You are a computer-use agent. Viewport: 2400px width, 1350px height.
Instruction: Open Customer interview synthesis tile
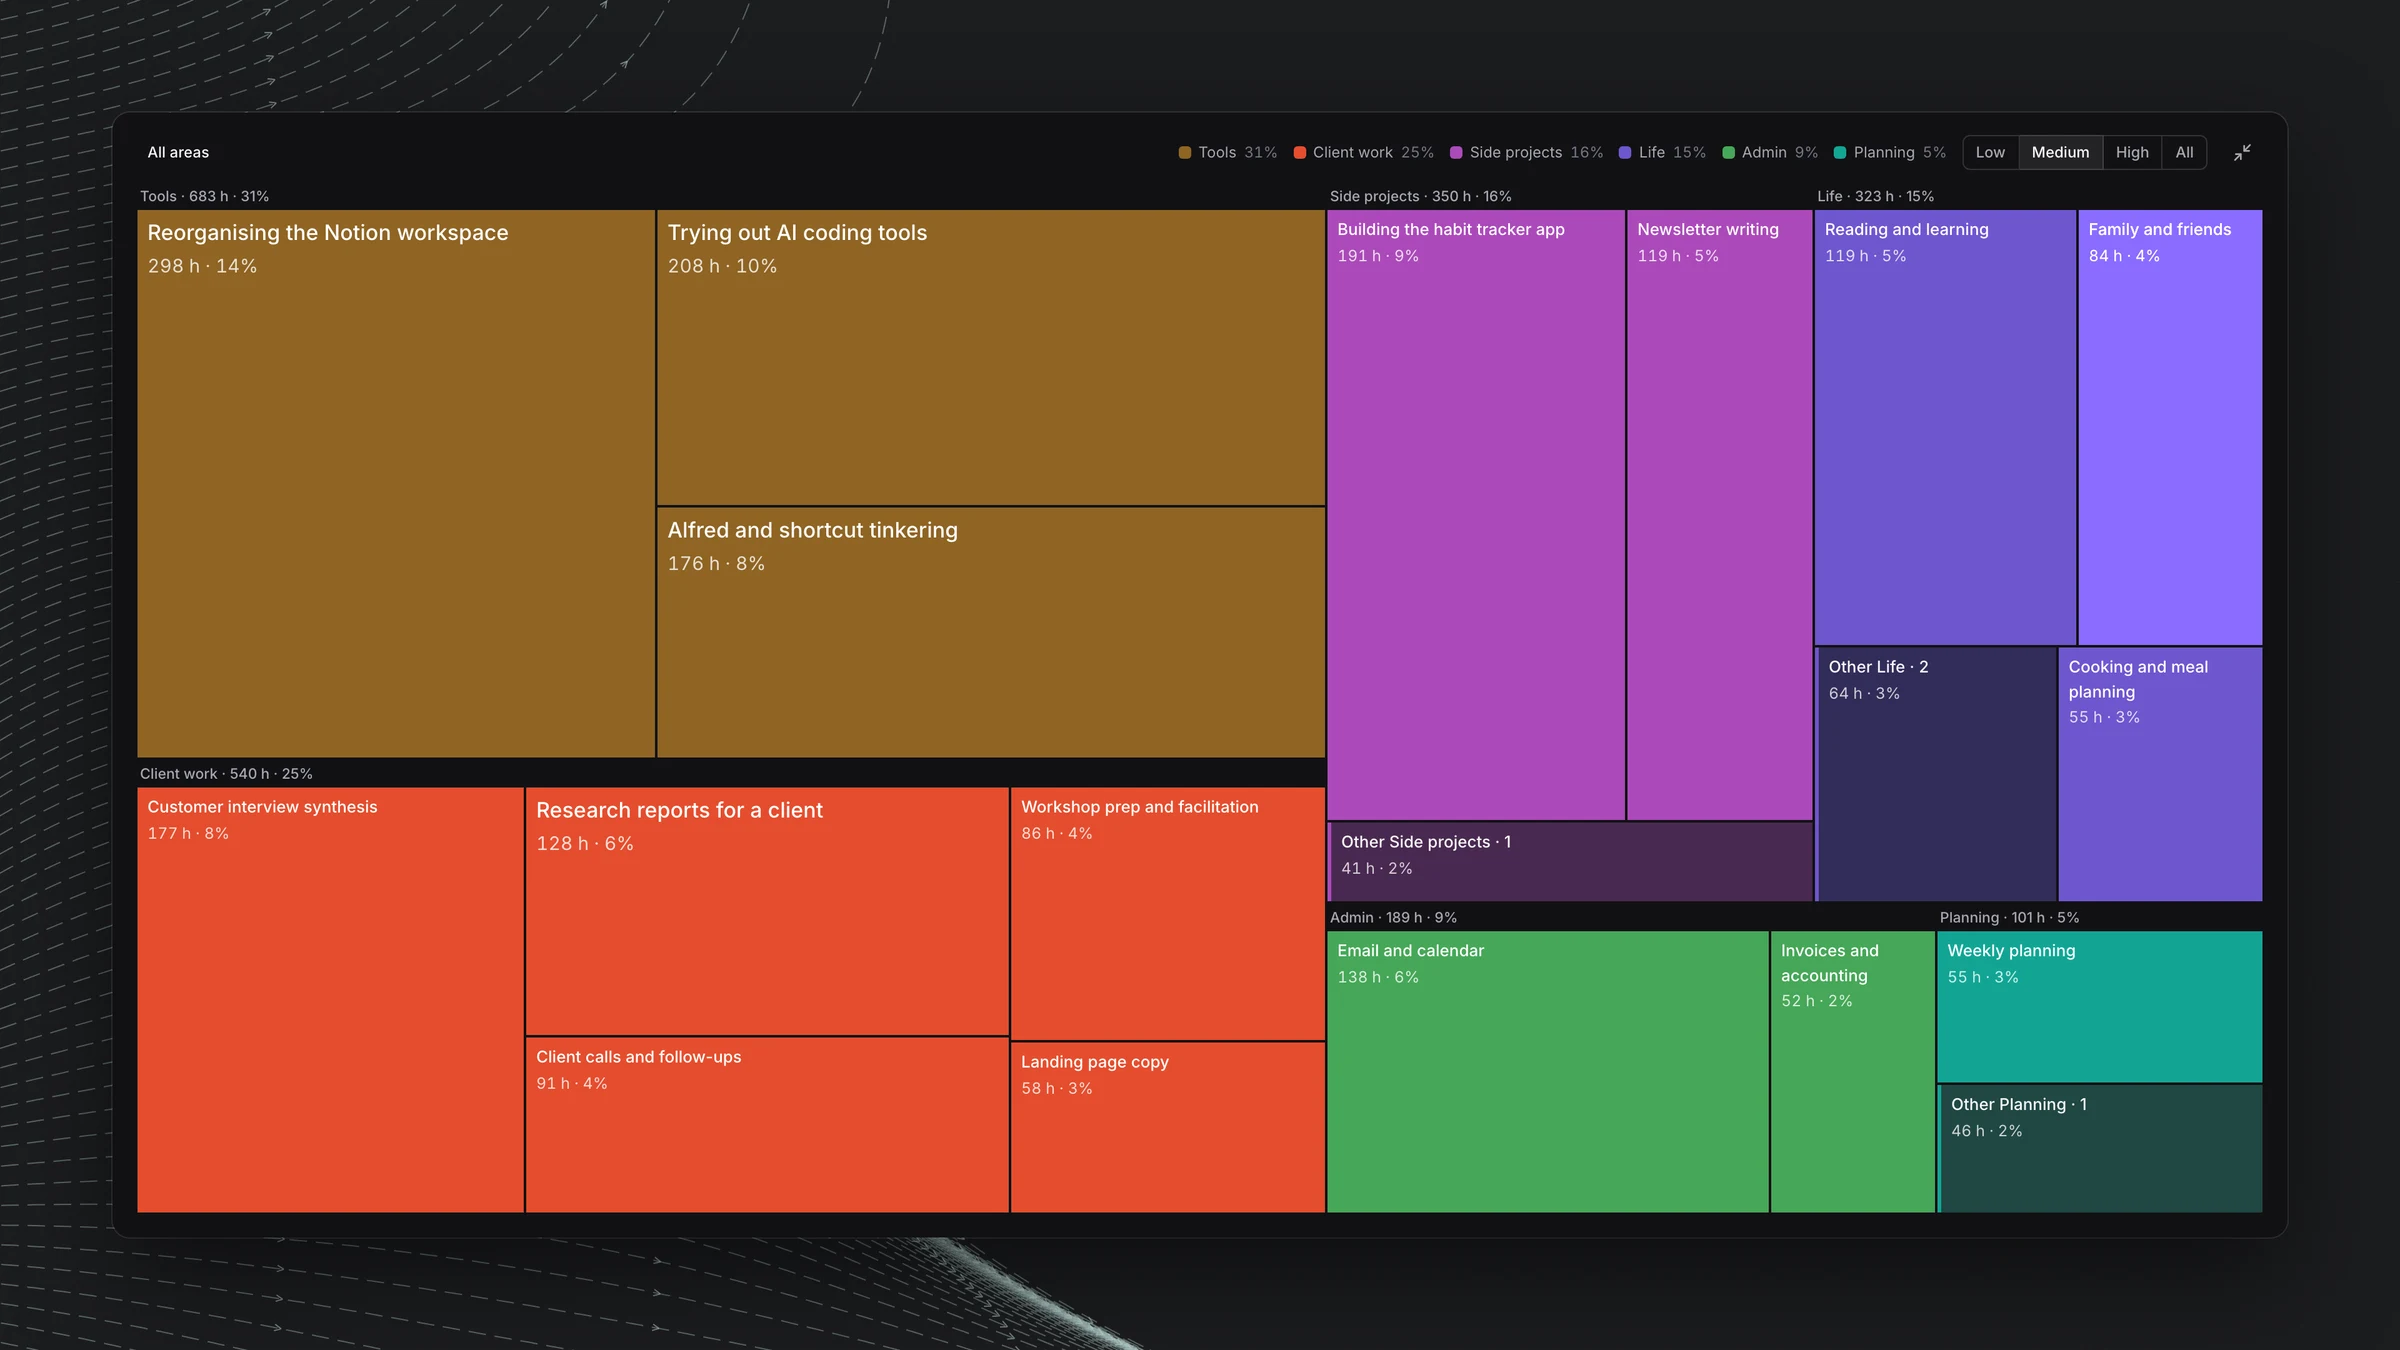[330, 1000]
